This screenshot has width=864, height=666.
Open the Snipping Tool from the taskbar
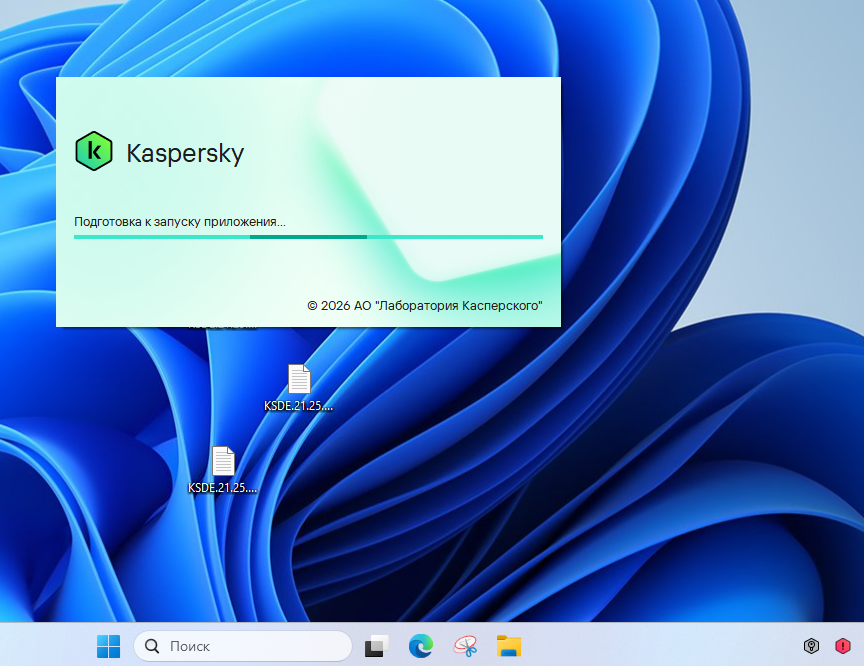pyautogui.click(x=465, y=646)
